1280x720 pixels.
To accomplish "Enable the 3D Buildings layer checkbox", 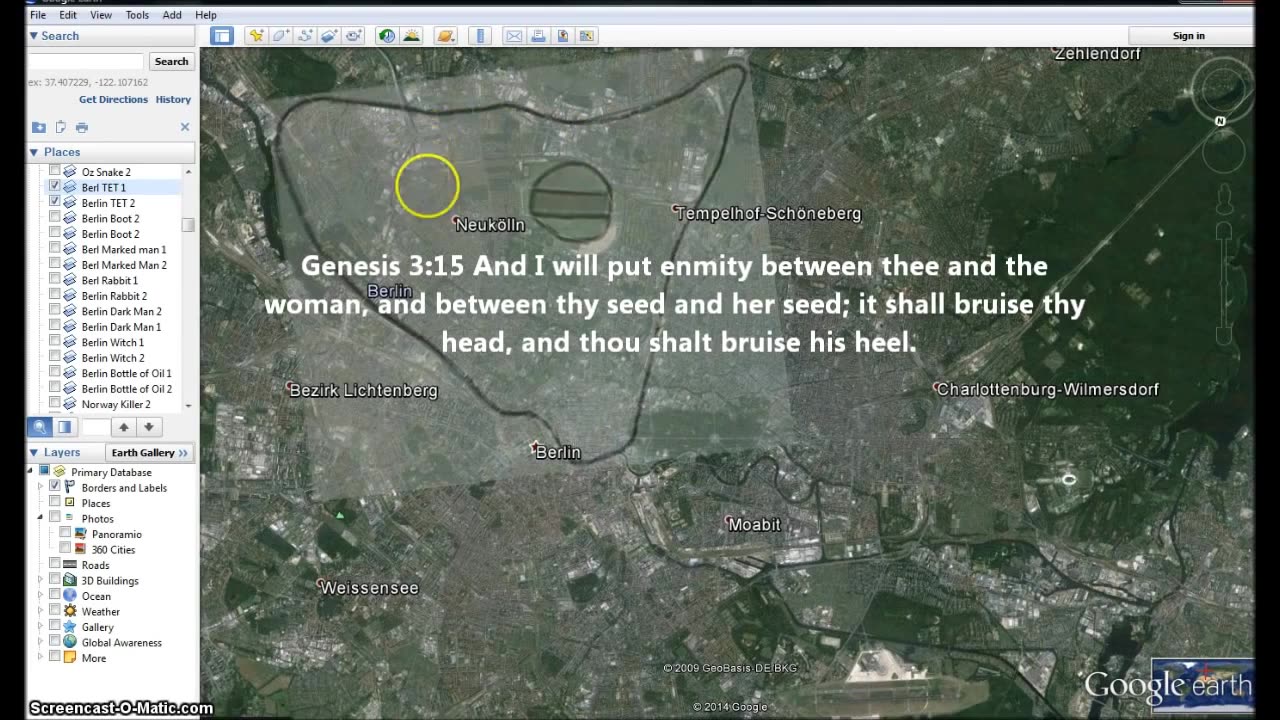I will click(x=55, y=580).
